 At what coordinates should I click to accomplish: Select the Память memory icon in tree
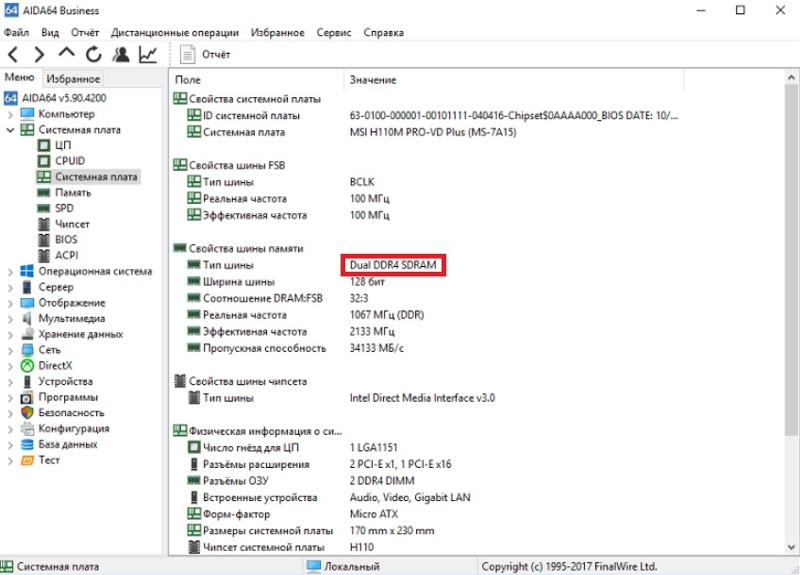[44, 193]
